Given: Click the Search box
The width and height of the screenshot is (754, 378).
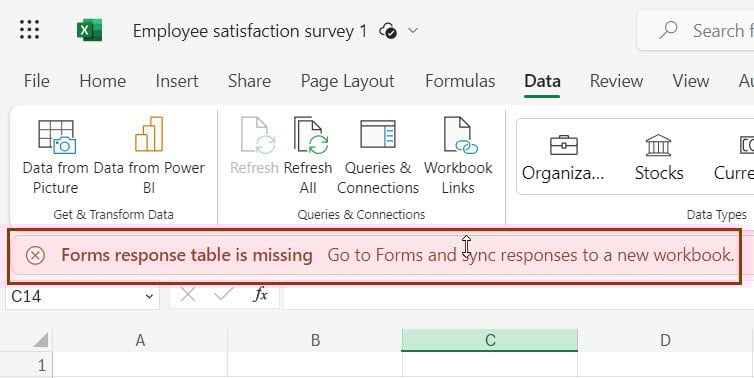Looking at the screenshot, I should click(695, 31).
